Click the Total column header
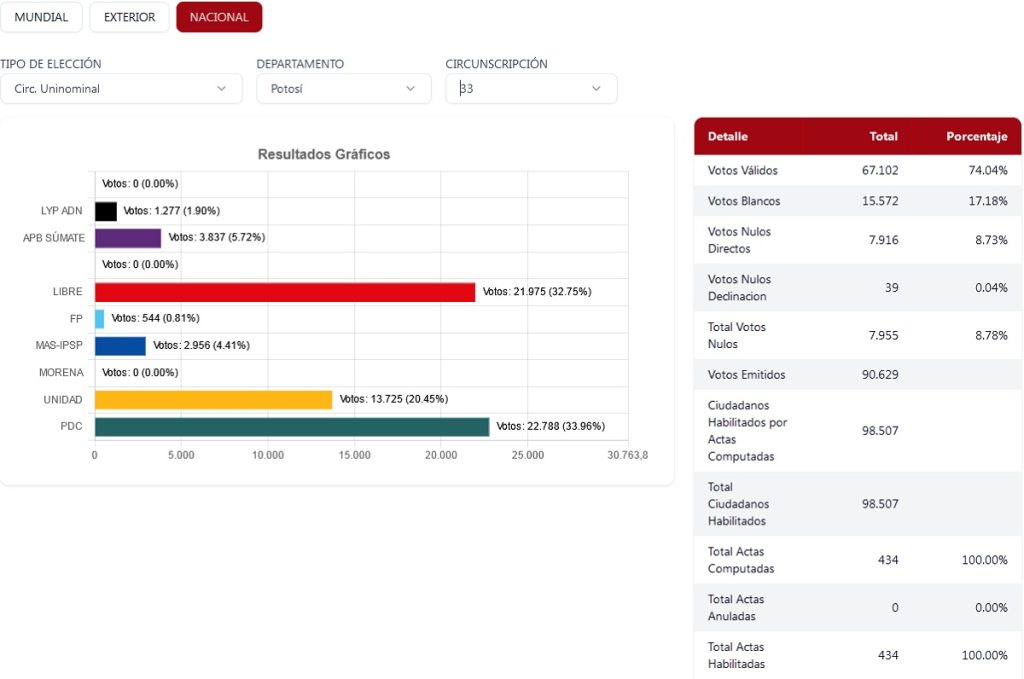The height and width of the screenshot is (679, 1024). click(x=883, y=136)
